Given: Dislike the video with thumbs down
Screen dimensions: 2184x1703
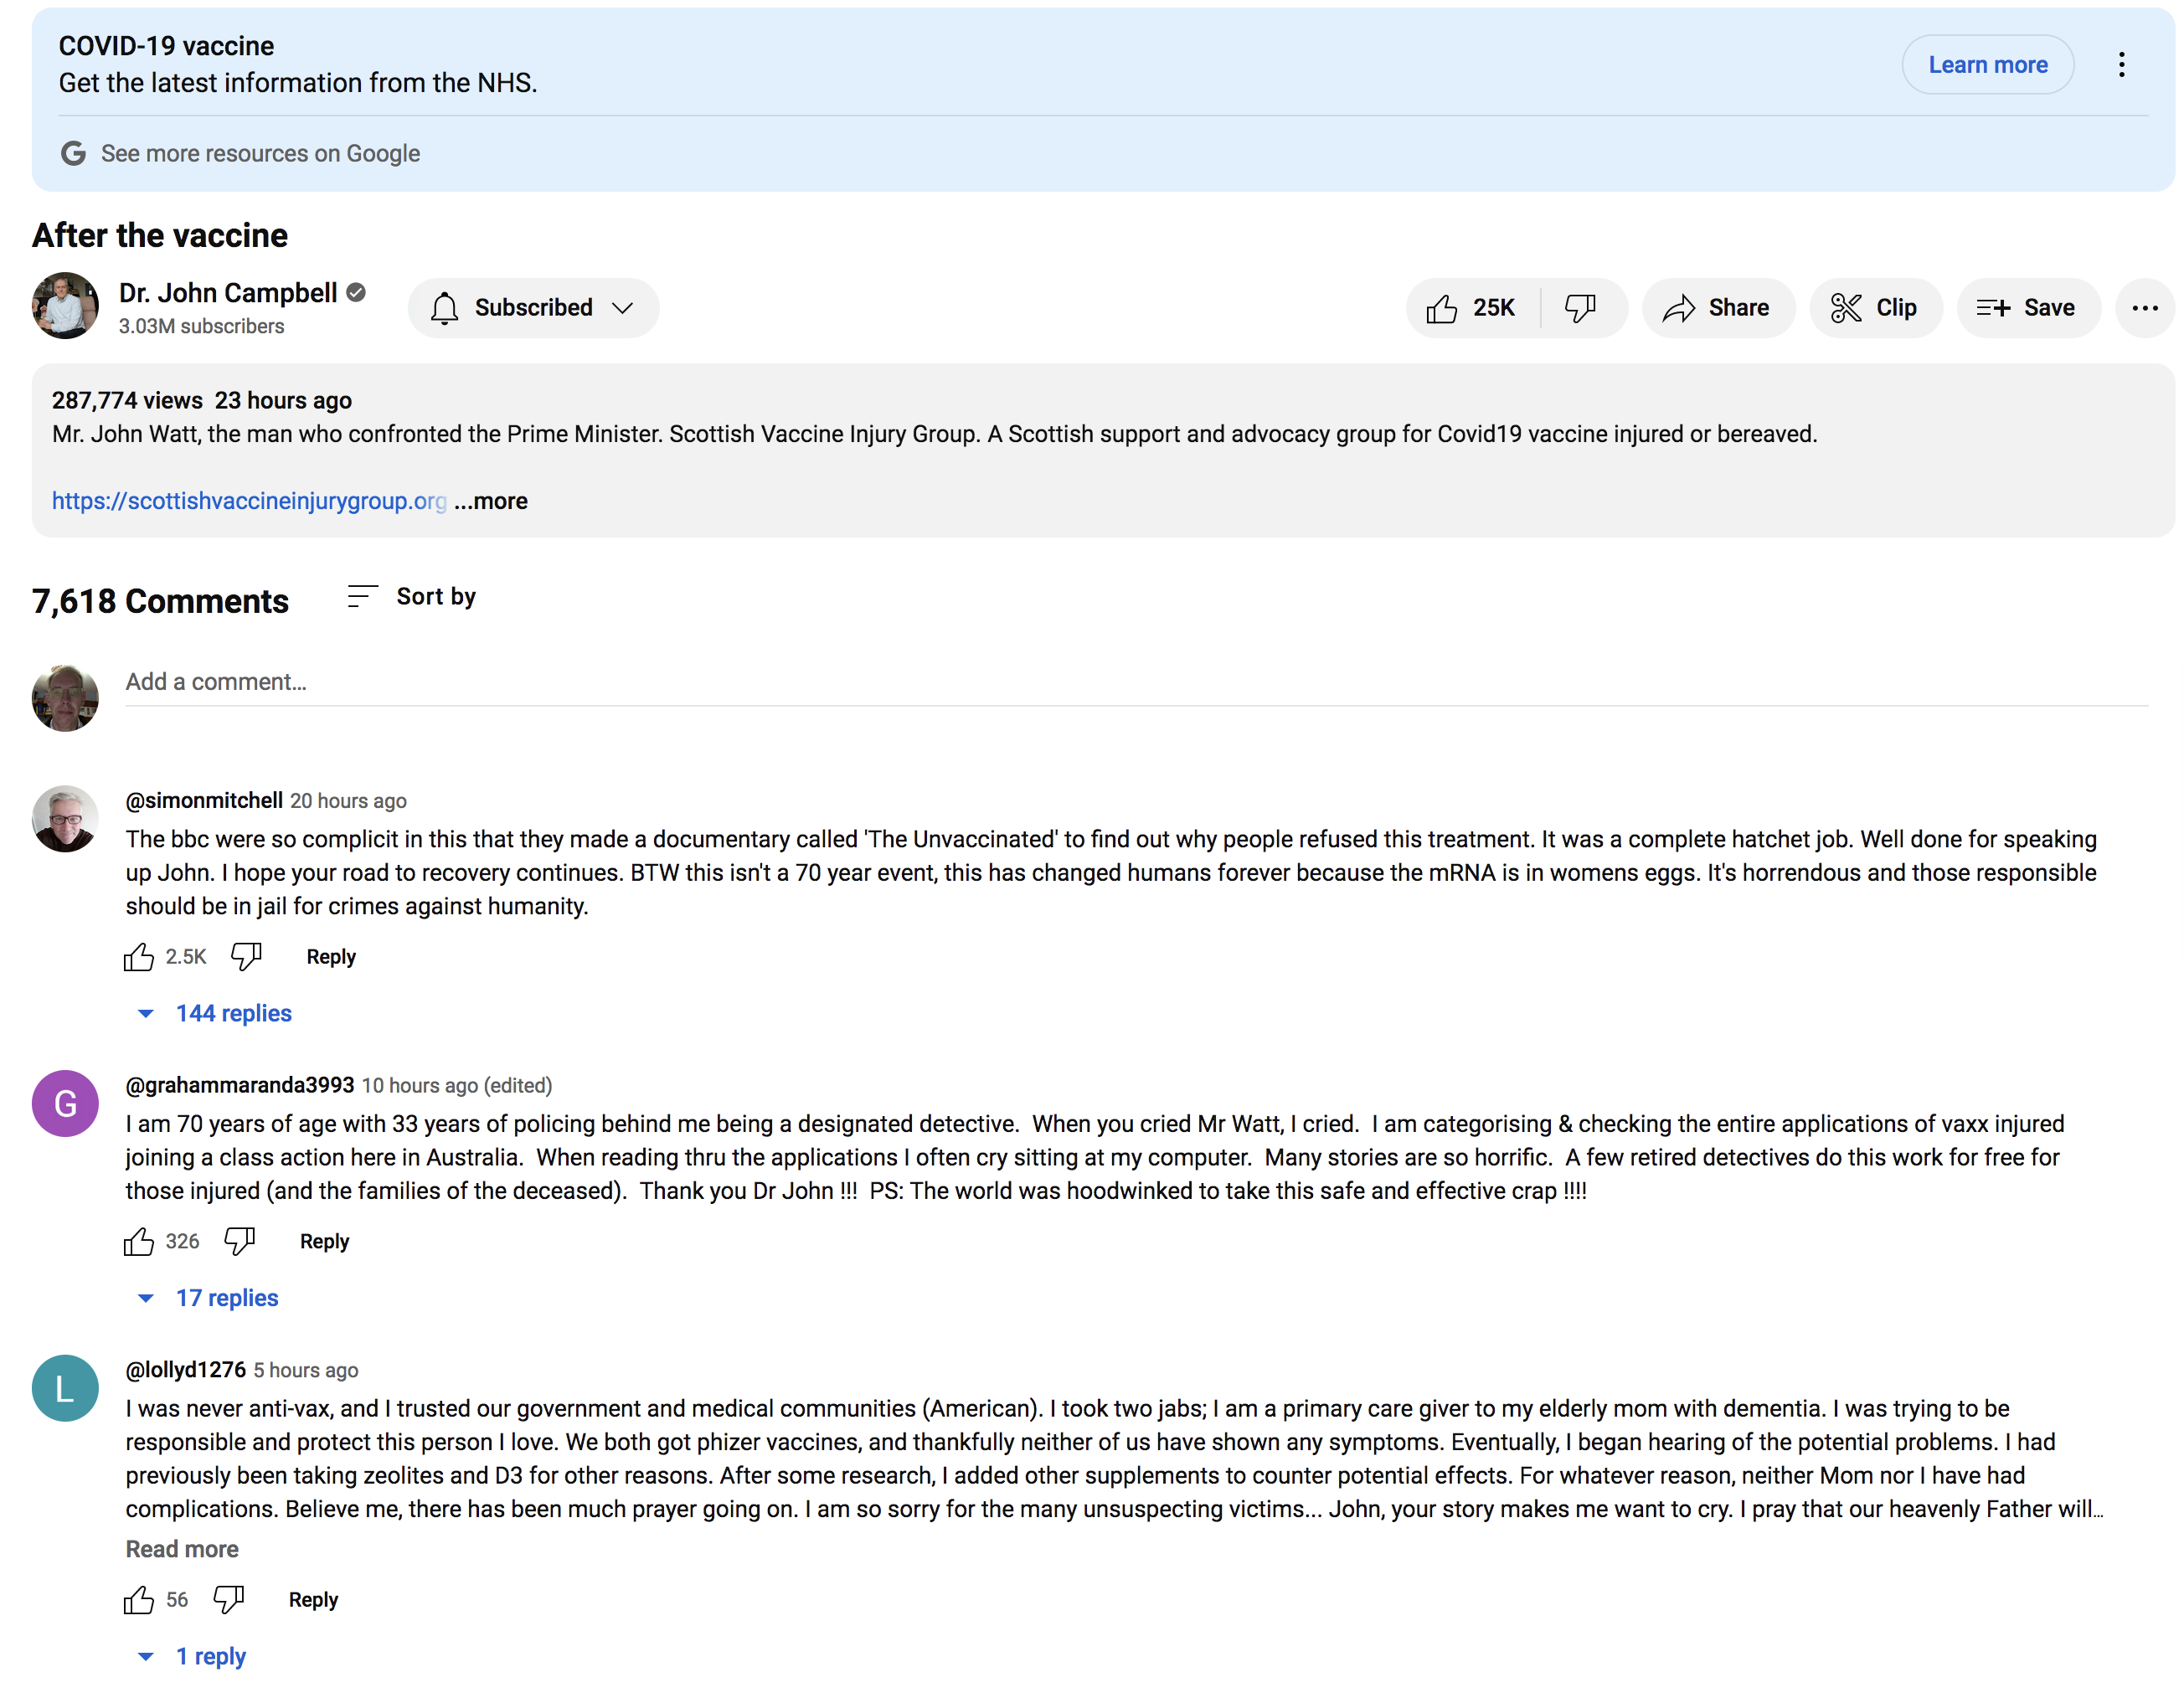Looking at the screenshot, I should coord(1580,308).
